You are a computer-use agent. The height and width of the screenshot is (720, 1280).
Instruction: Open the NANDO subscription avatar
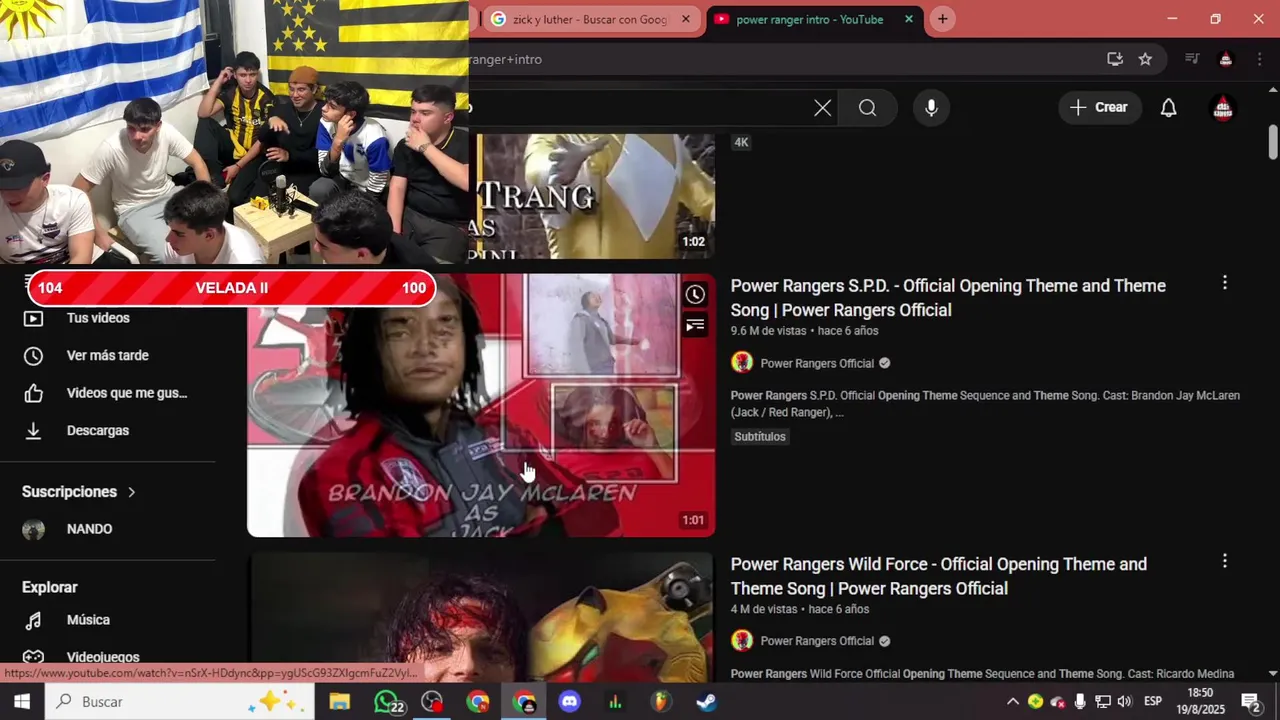tap(33, 529)
